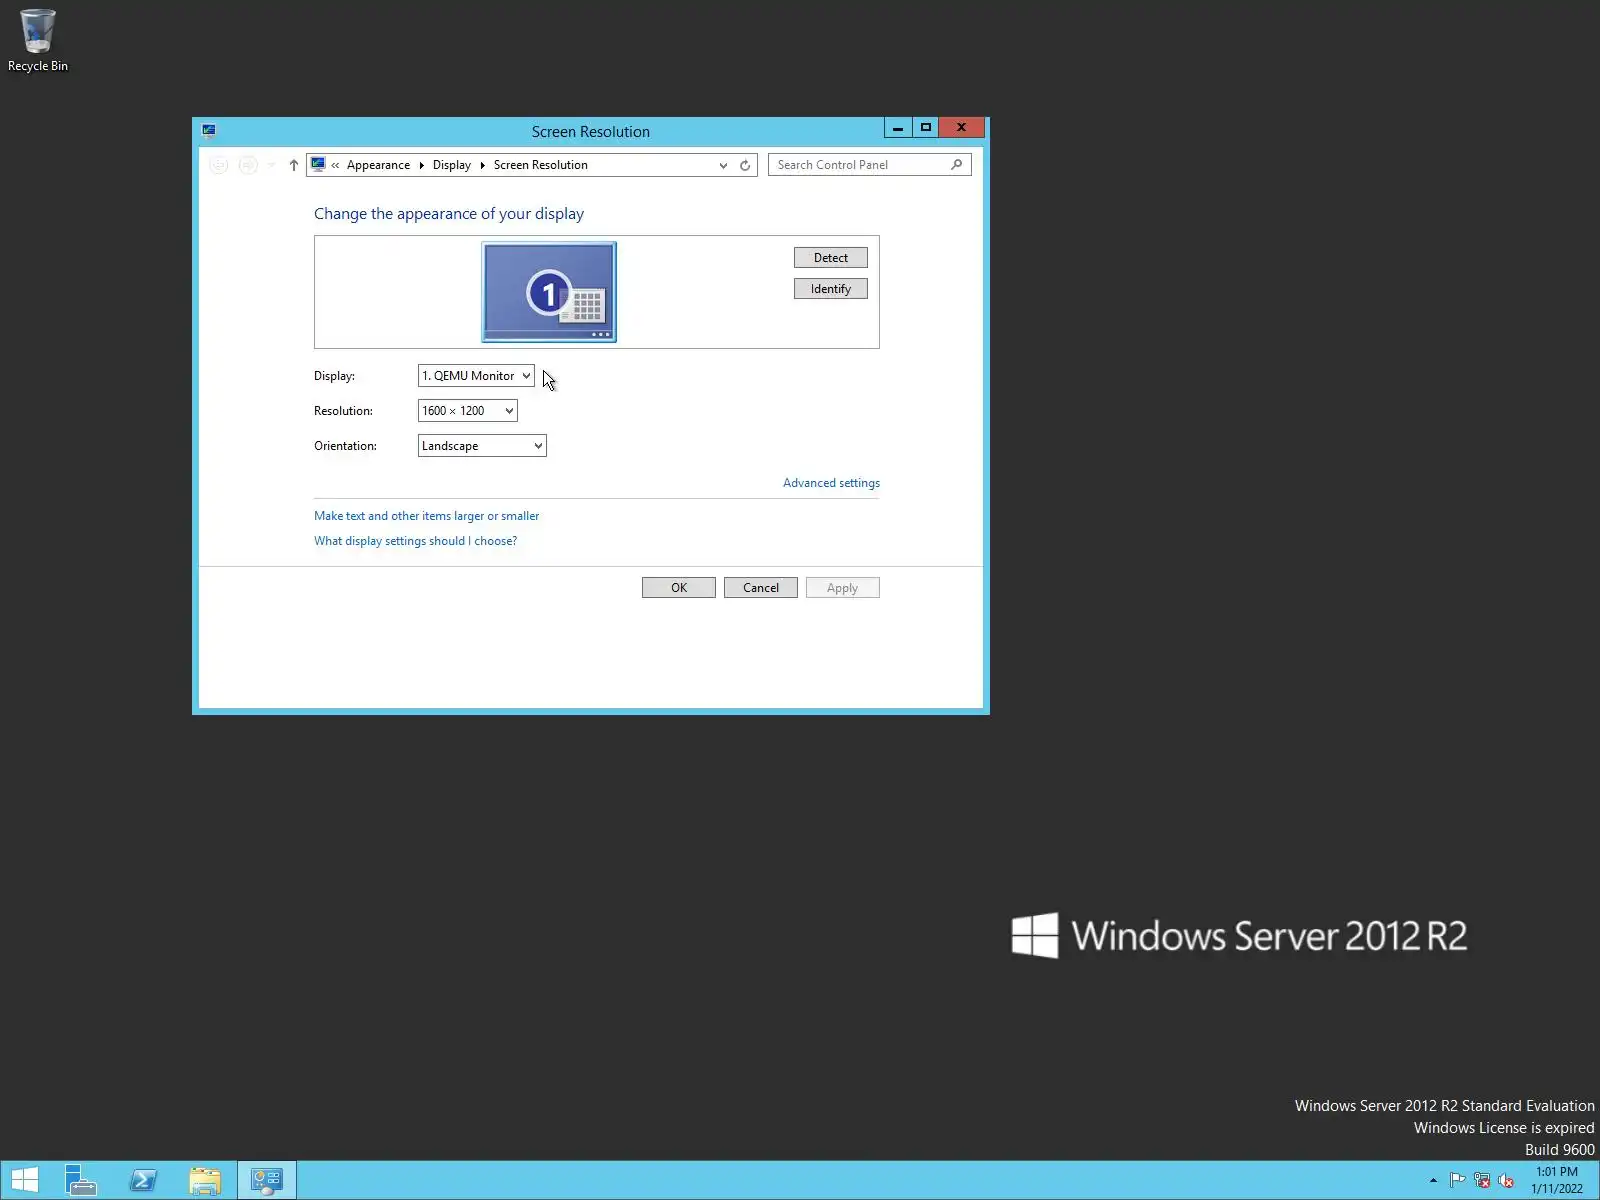The image size is (1600, 1200).
Task: Confirm with the OK button
Action: point(679,588)
